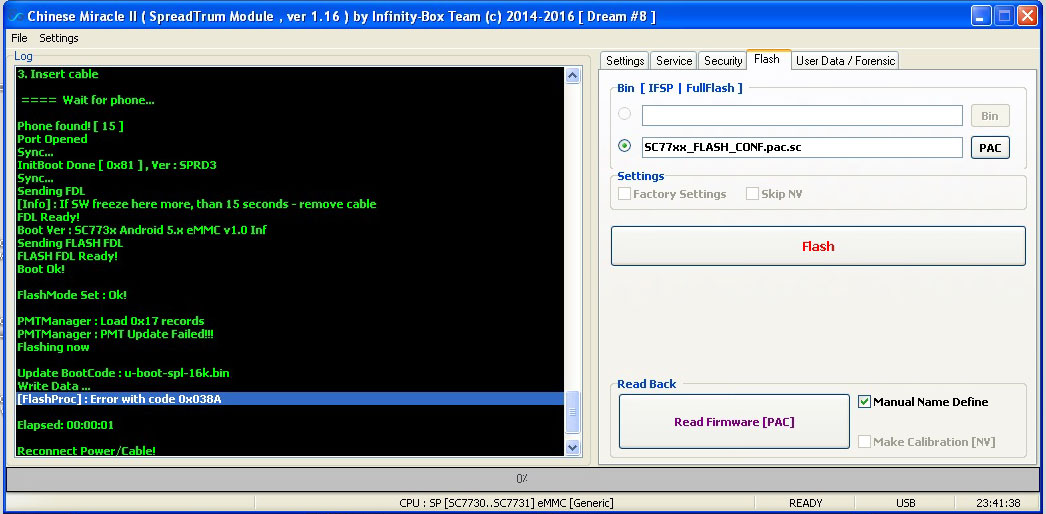Open the File menu
The image size is (1046, 514).
19,38
